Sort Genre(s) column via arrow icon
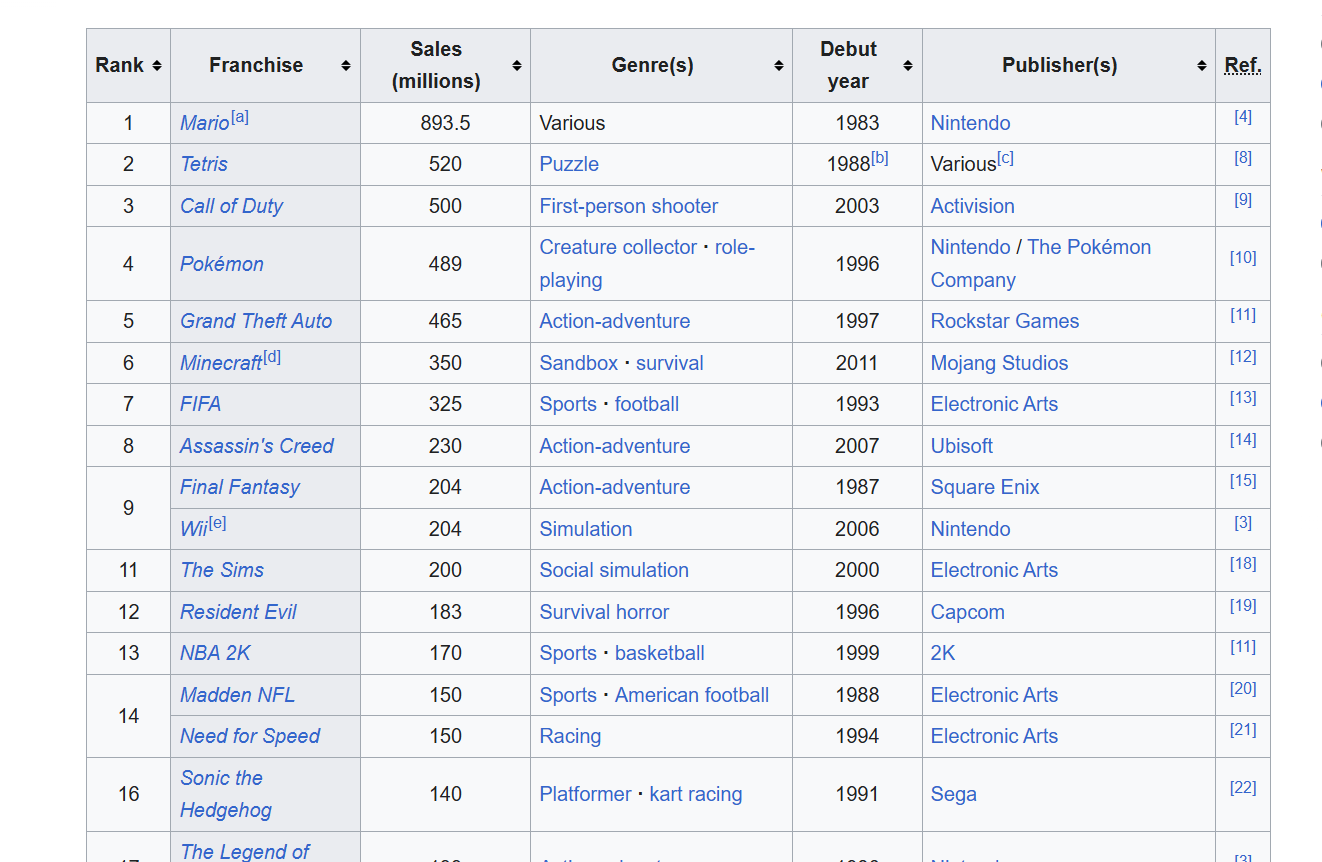 (x=778, y=66)
